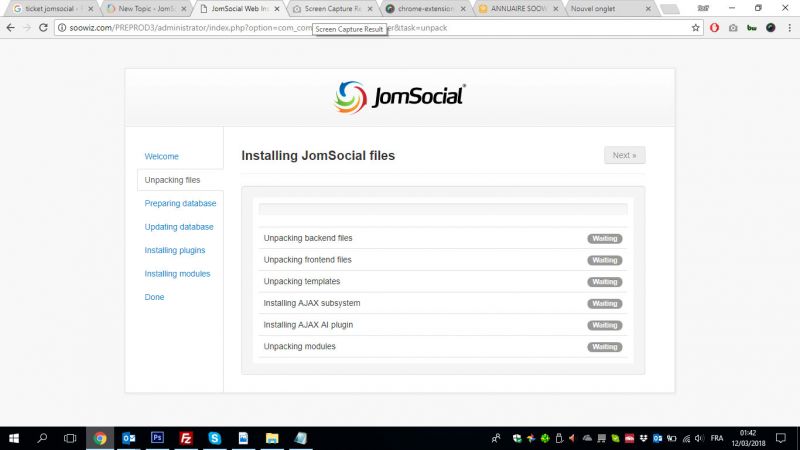Screen dimensions: 800x450
Task: Click 'Unpacking templates' row text
Action: pyautogui.click(x=302, y=281)
